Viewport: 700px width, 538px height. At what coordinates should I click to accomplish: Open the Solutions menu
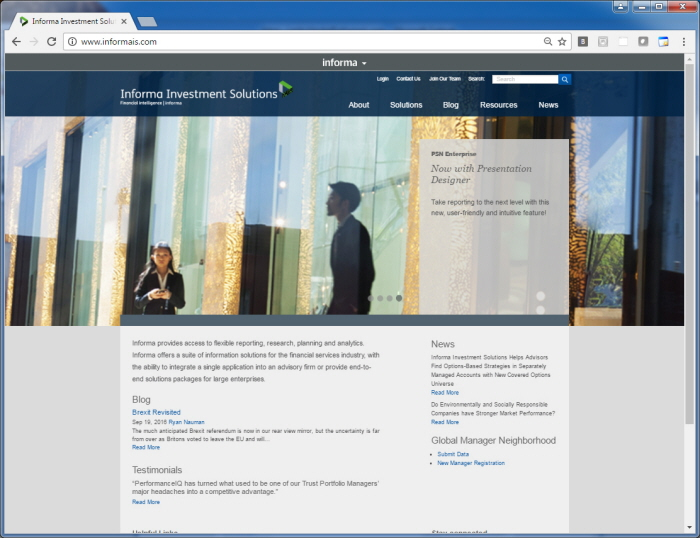406,105
